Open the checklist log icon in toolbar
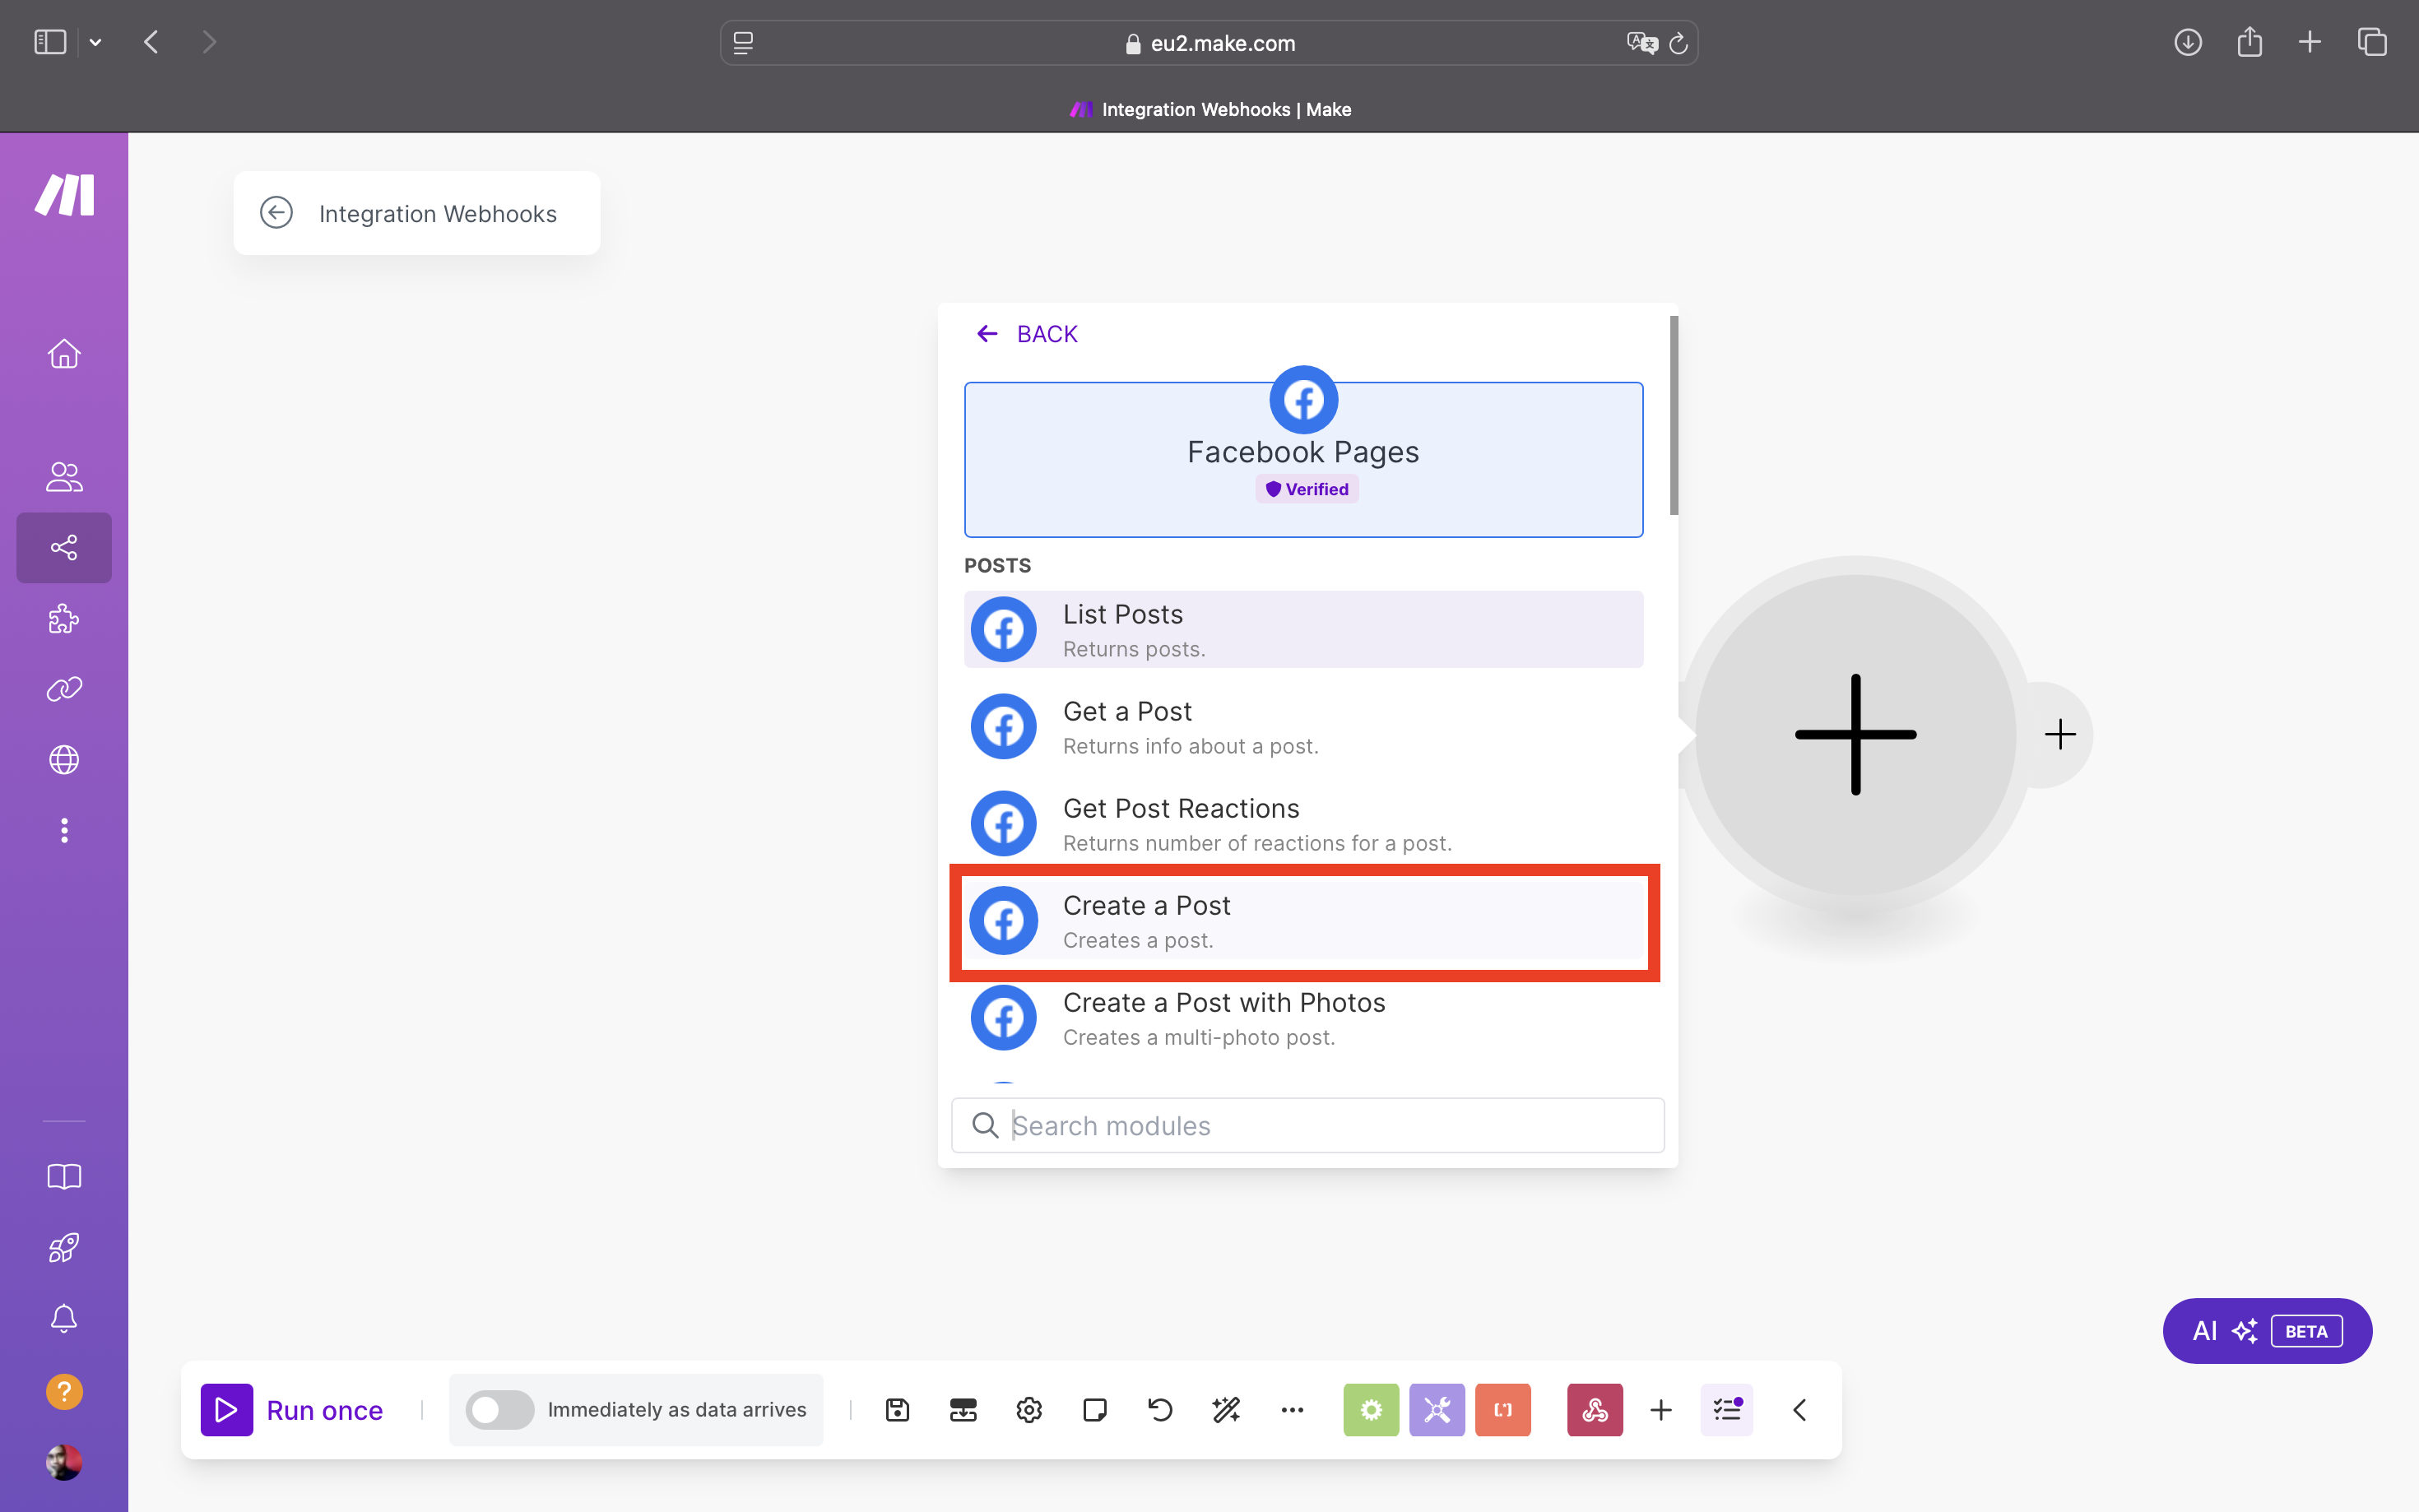The height and width of the screenshot is (1512, 2419). coord(1727,1410)
